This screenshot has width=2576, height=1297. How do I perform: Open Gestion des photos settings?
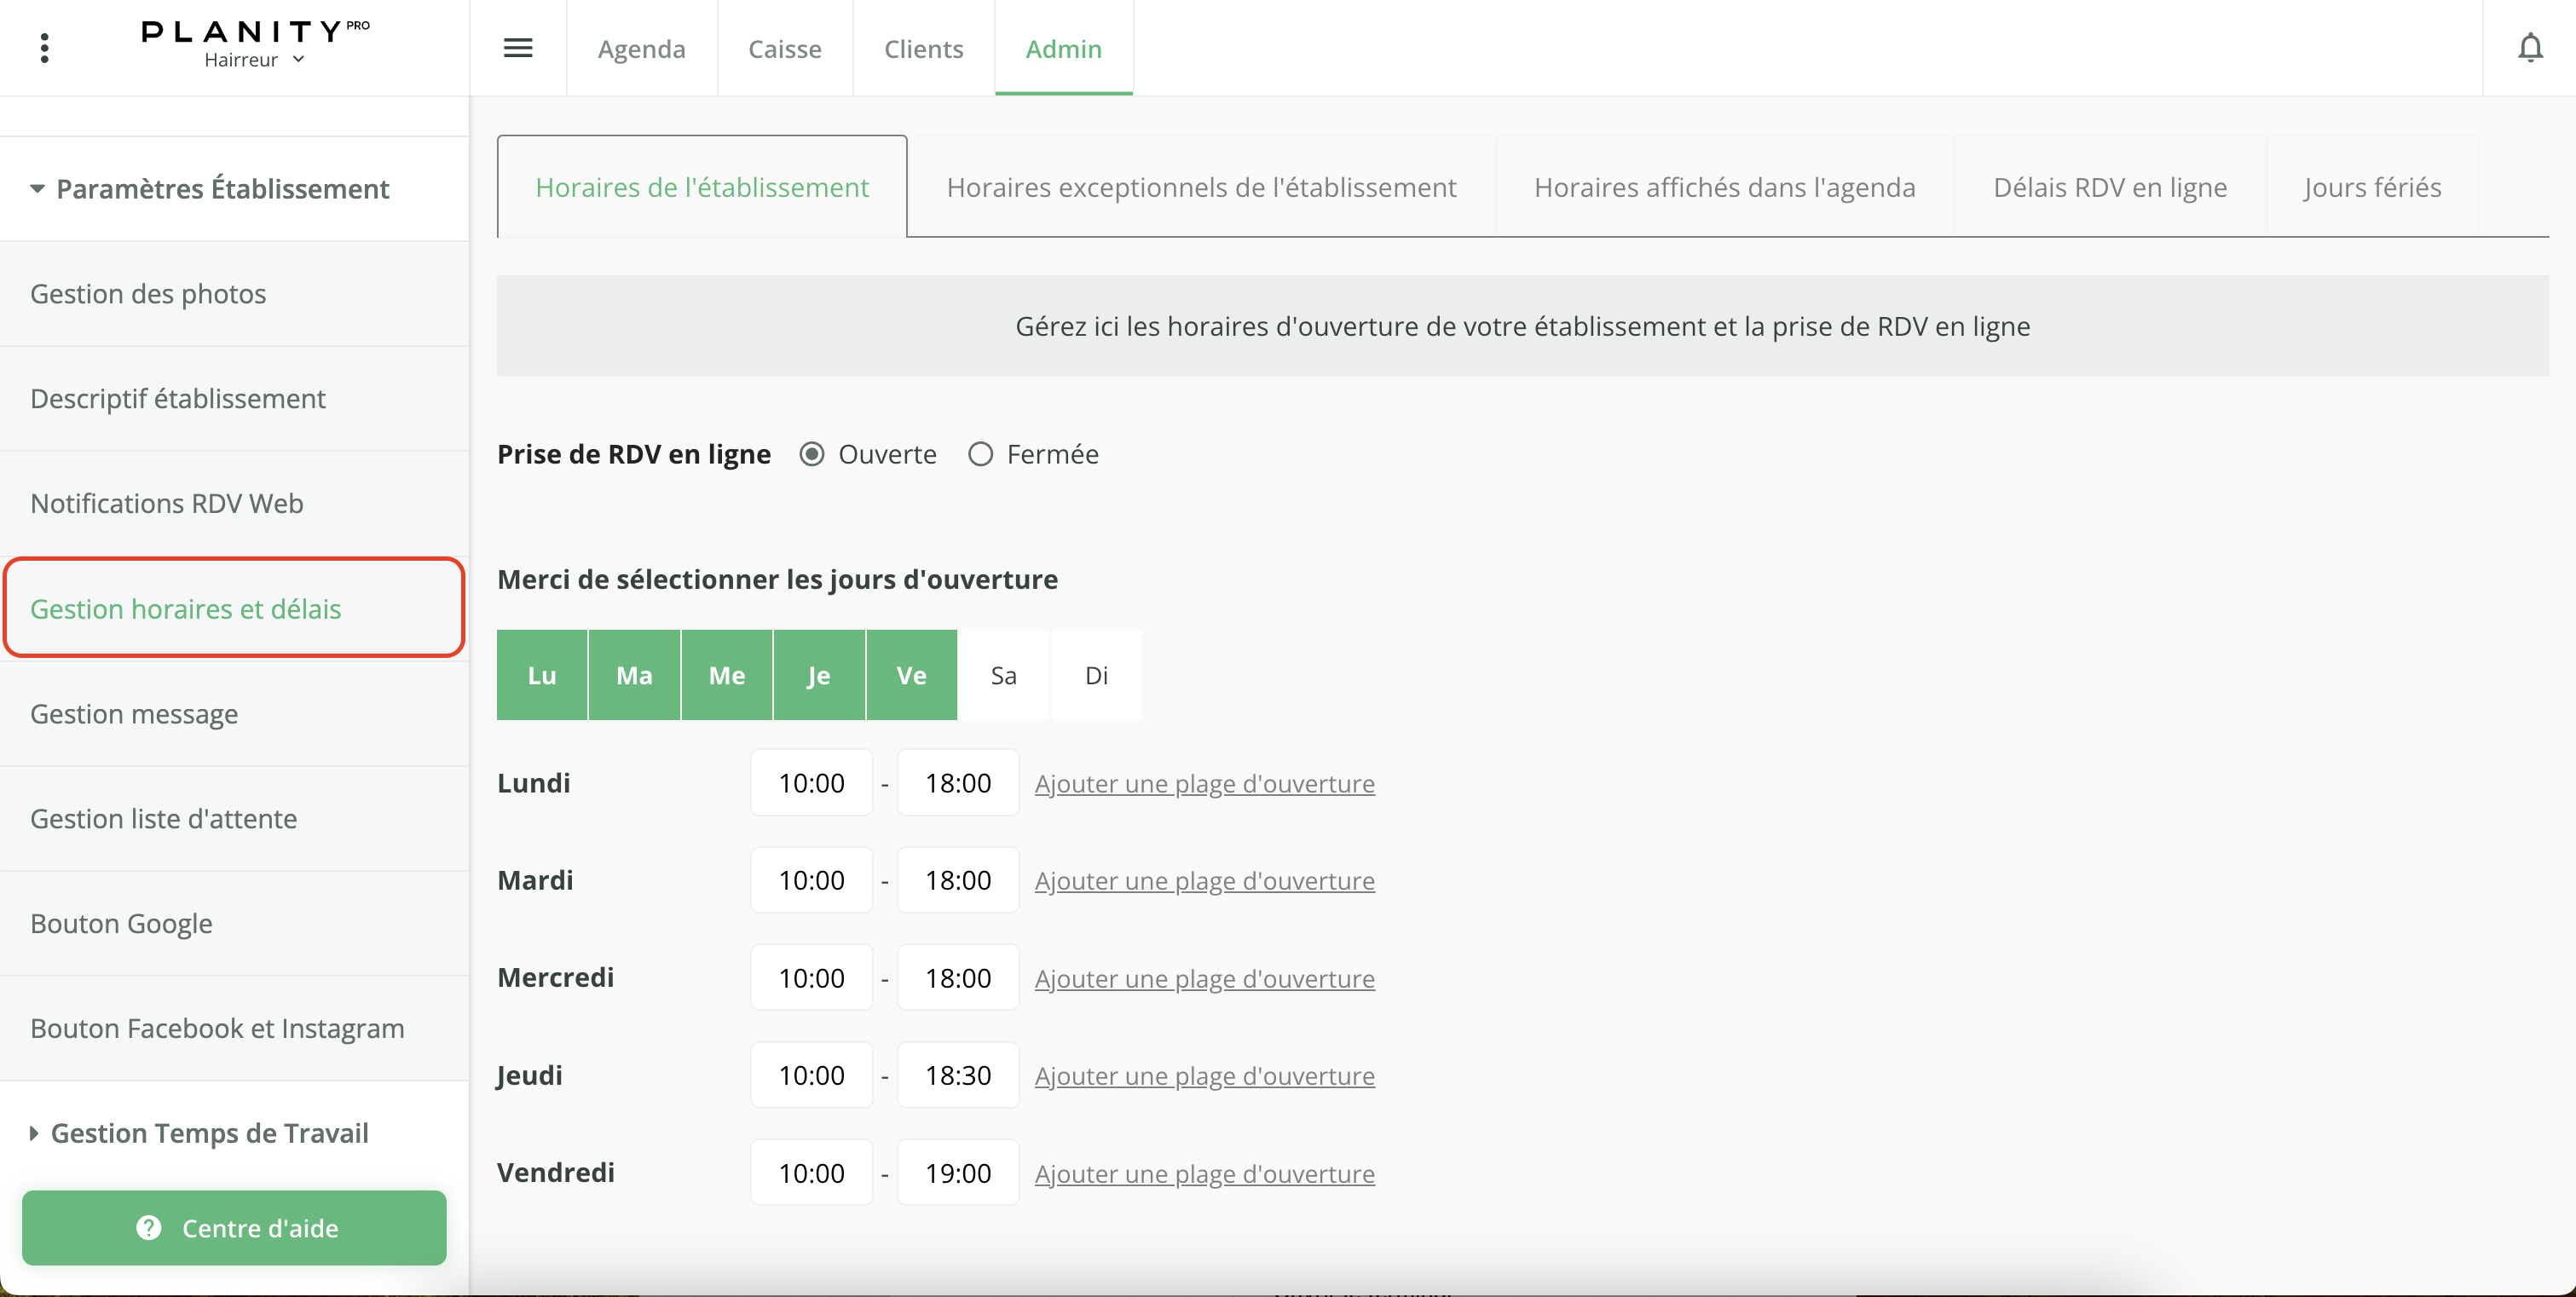click(x=148, y=294)
